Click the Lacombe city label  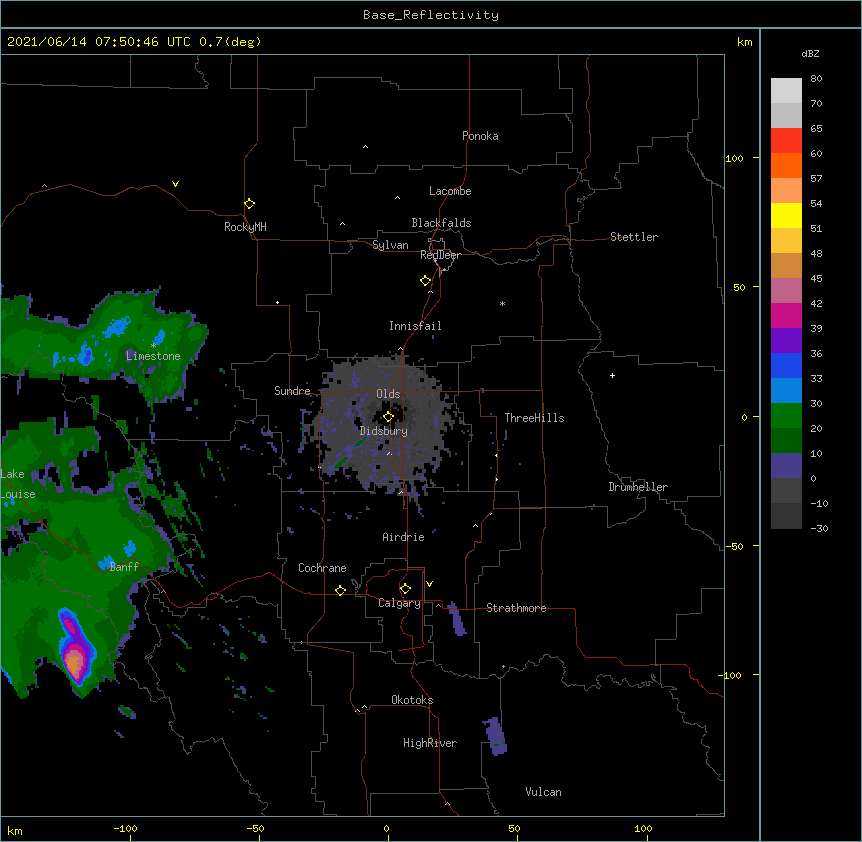(450, 191)
